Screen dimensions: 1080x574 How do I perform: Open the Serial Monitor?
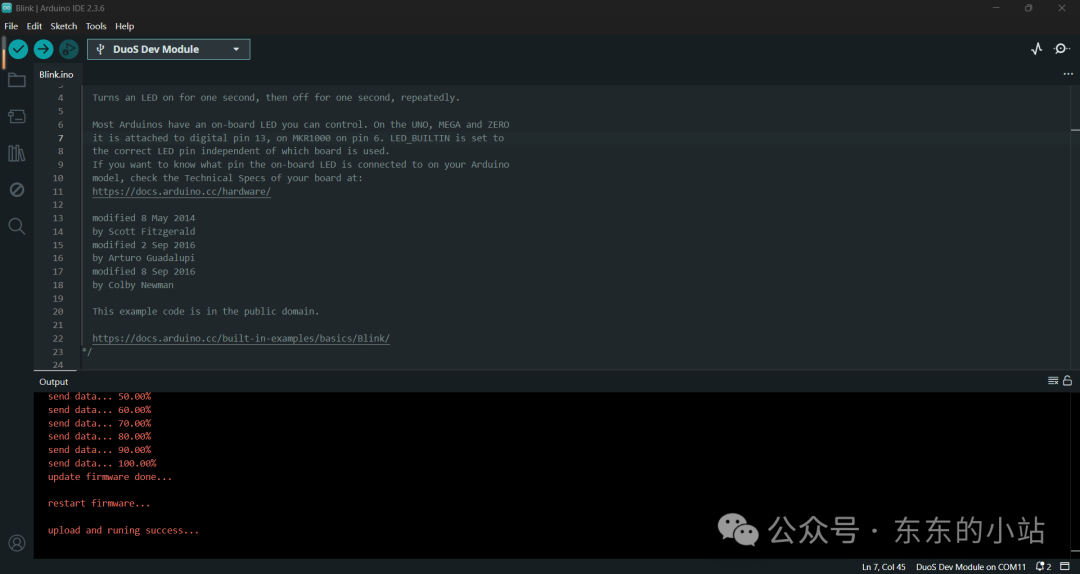(x=1062, y=49)
